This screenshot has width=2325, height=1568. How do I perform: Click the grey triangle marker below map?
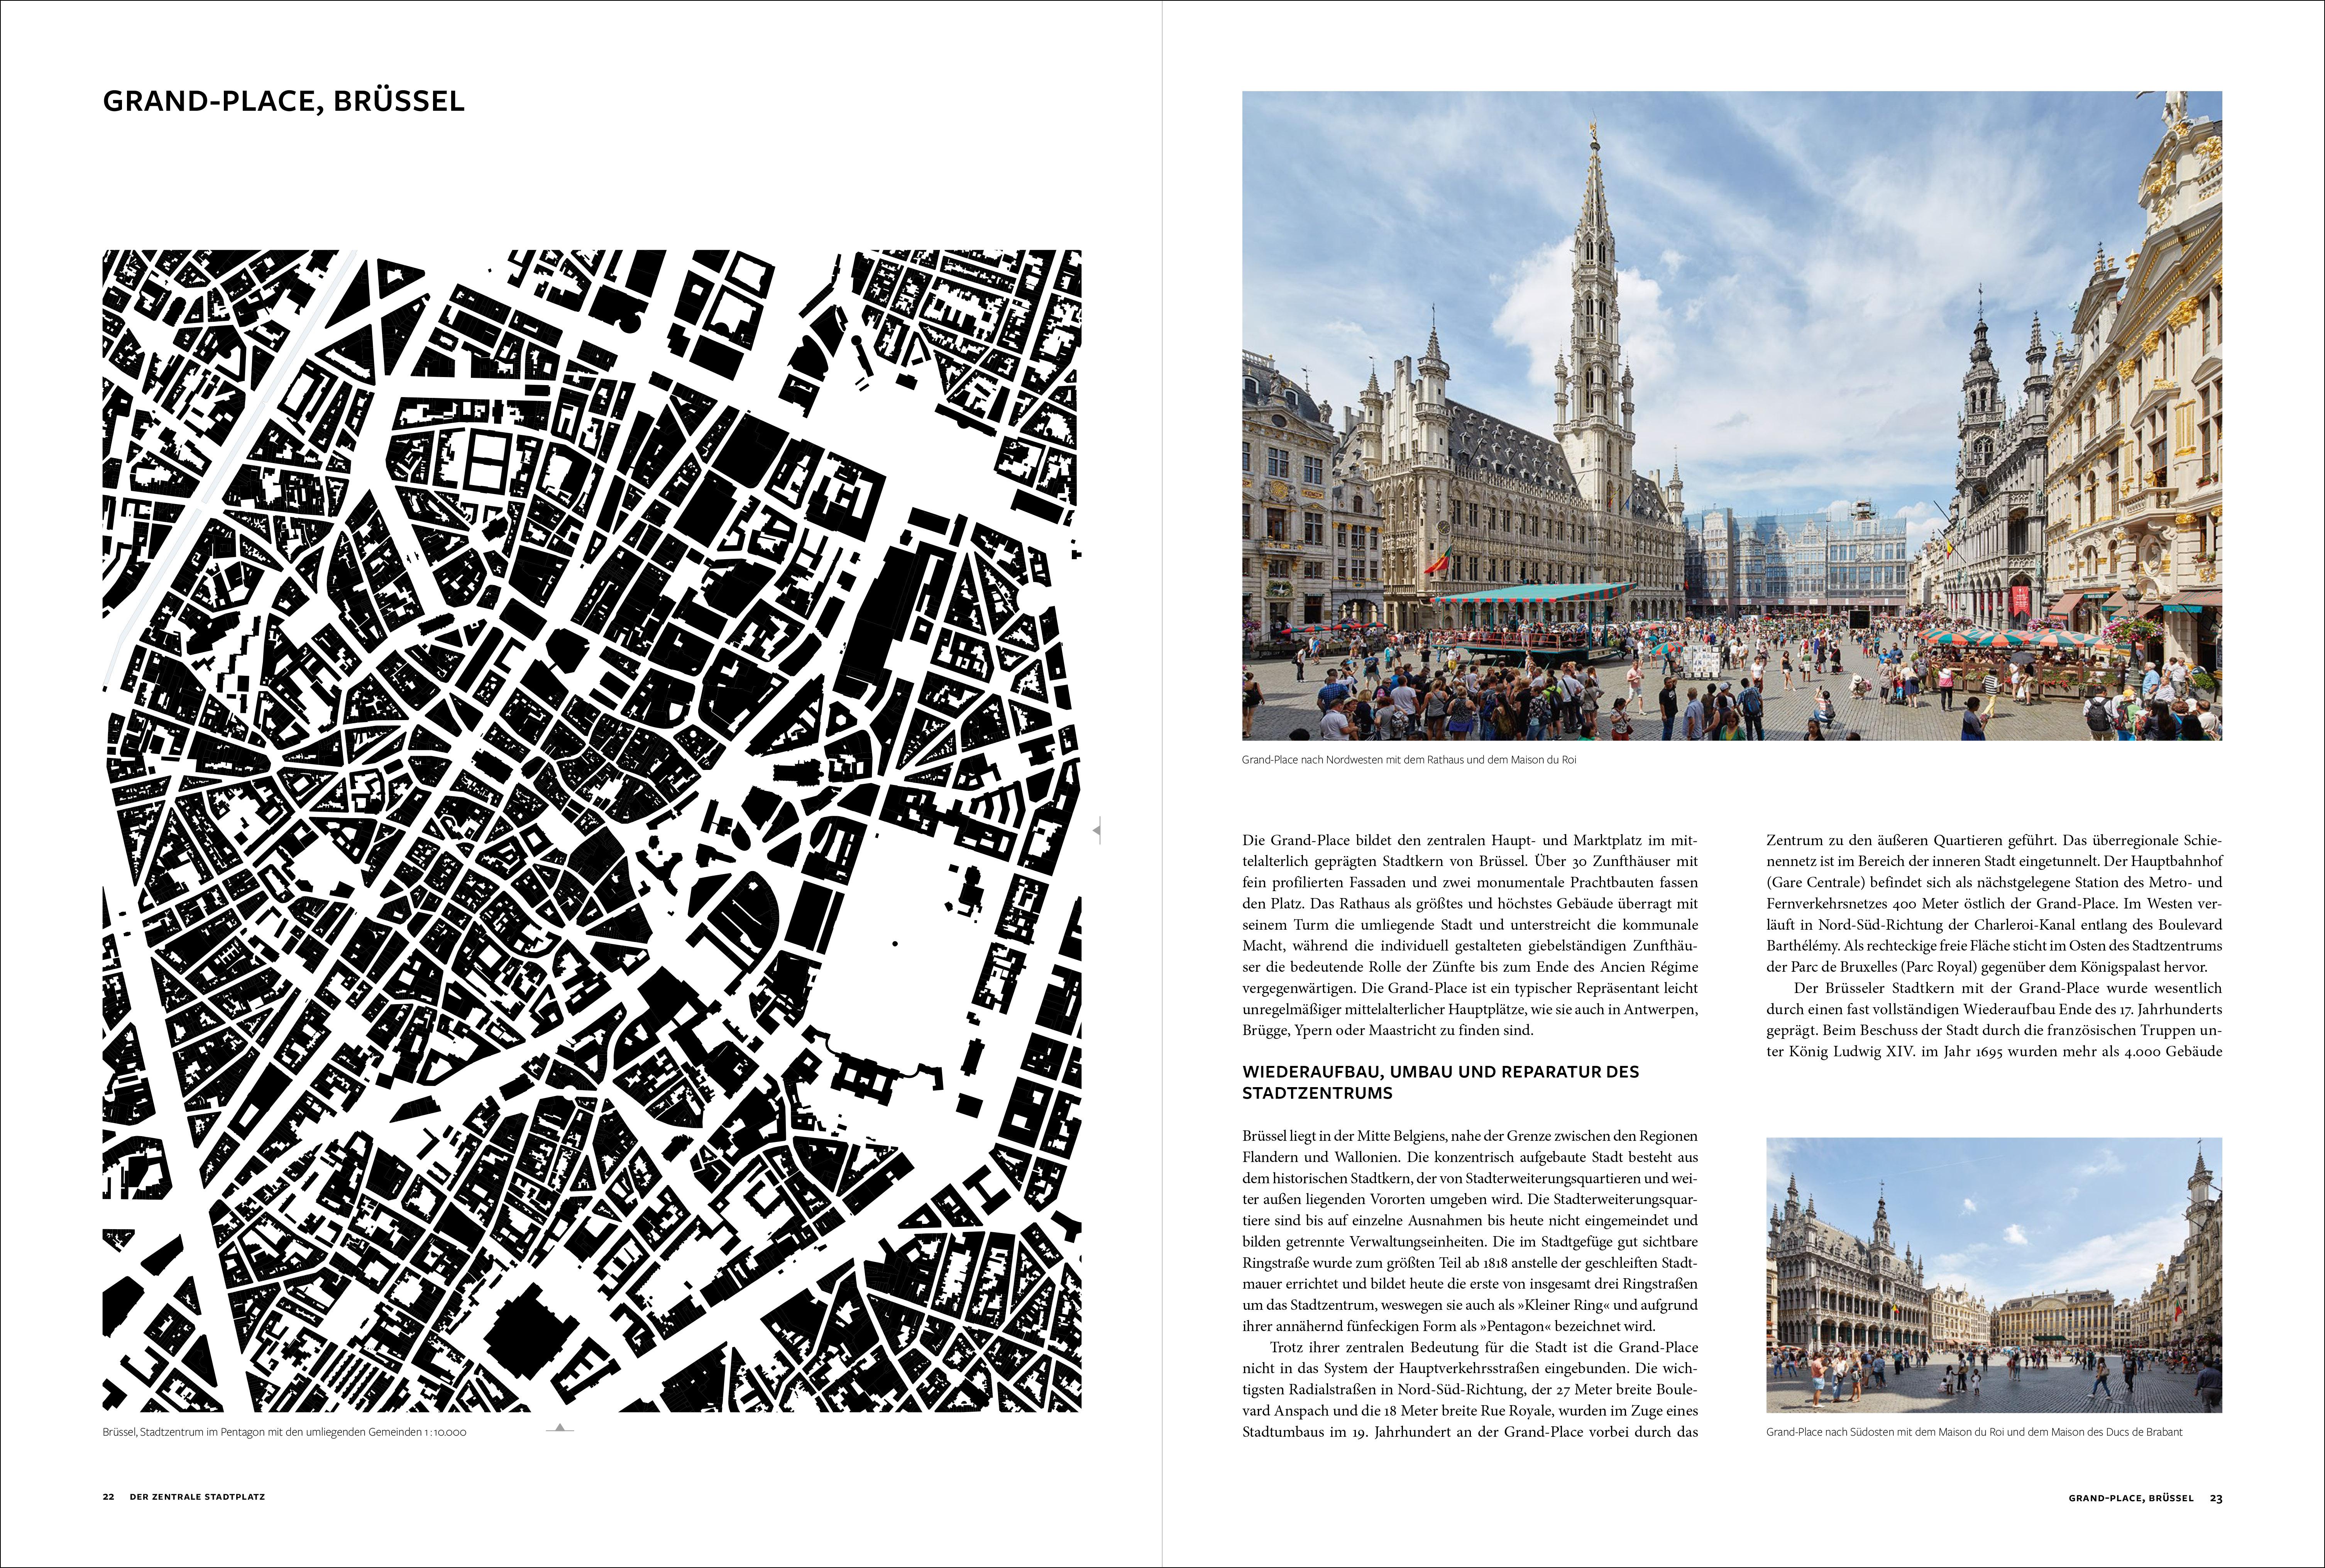[x=560, y=1427]
